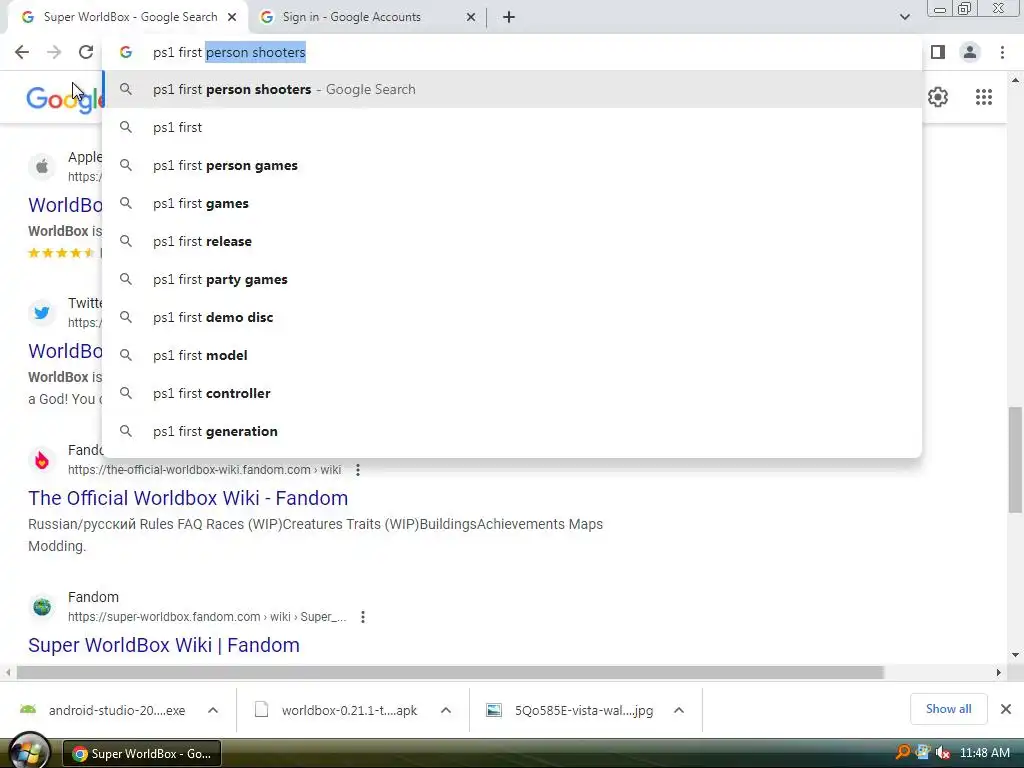Choose the plain "ps1 first" suggestion
This screenshot has width=1024, height=768.
coord(512,127)
